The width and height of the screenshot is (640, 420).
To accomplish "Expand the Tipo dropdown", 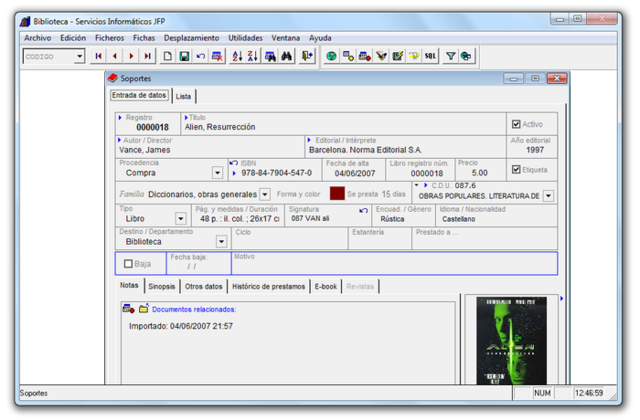I will click(x=180, y=219).
